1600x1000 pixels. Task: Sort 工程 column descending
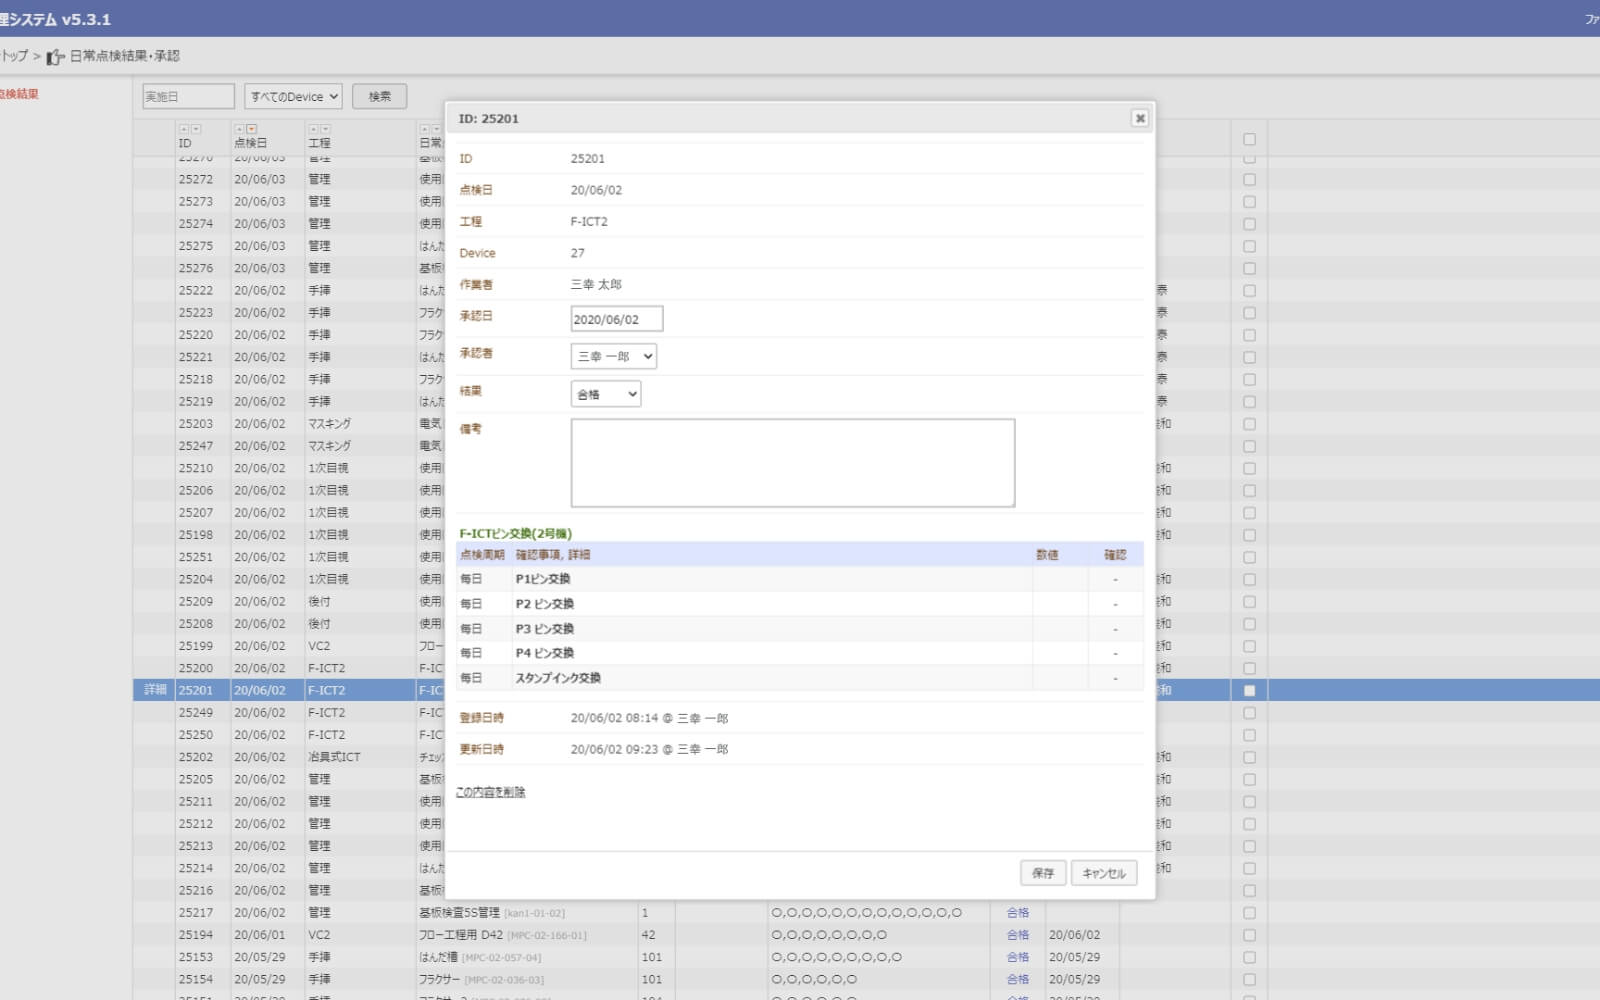[326, 129]
